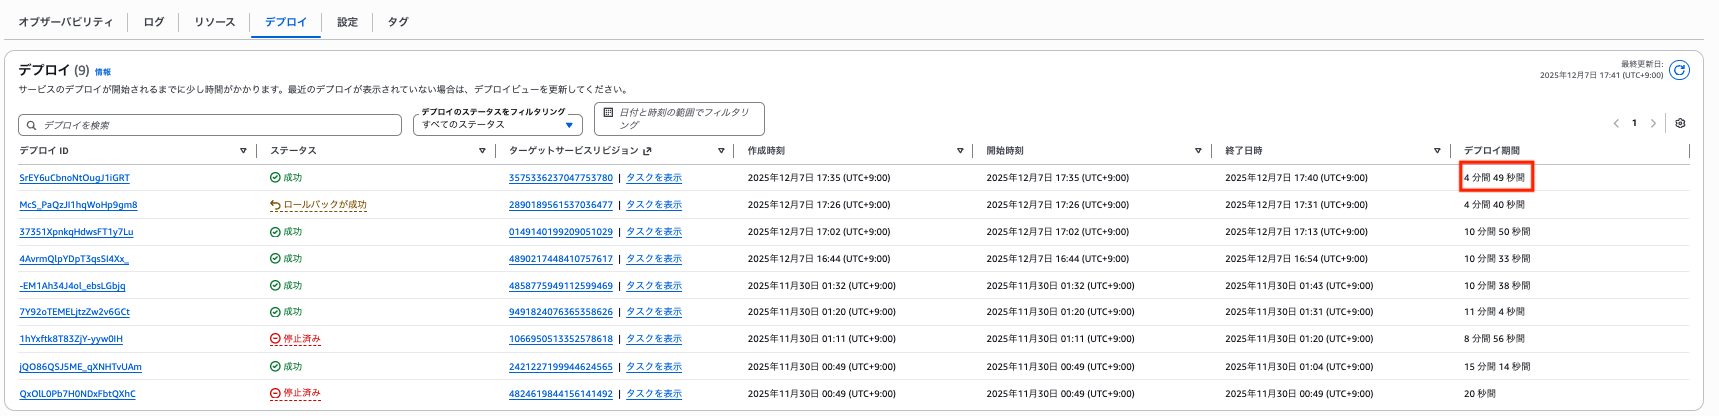The width and height of the screenshot is (1719, 416).
Task: Select duration text 20 秒間
Action: click(1480, 393)
